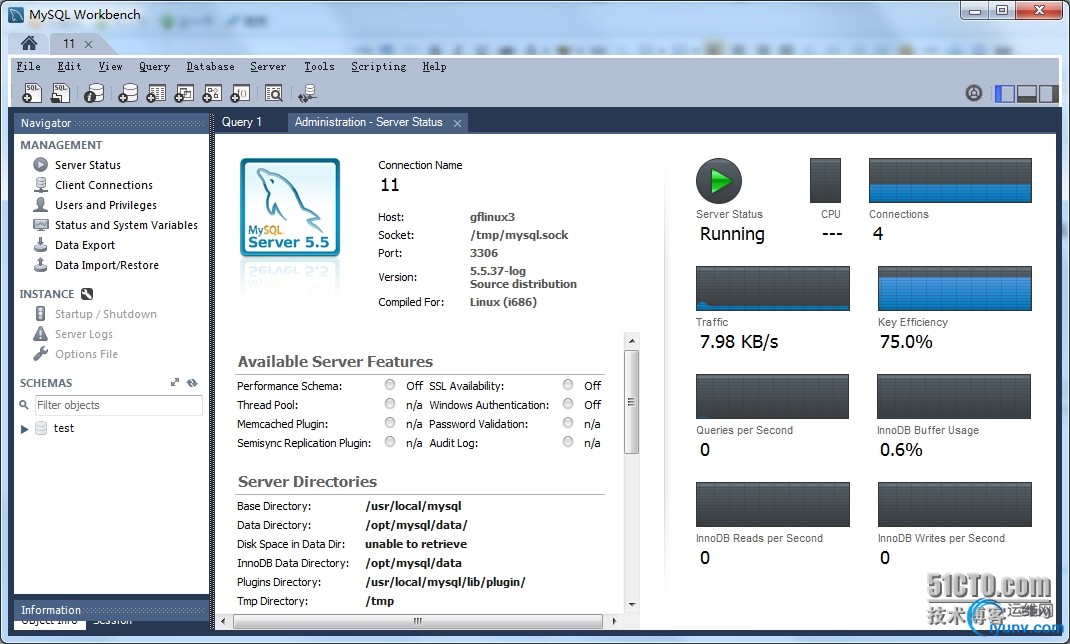Click the Filter objects search field
The image size is (1070, 644).
(117, 405)
